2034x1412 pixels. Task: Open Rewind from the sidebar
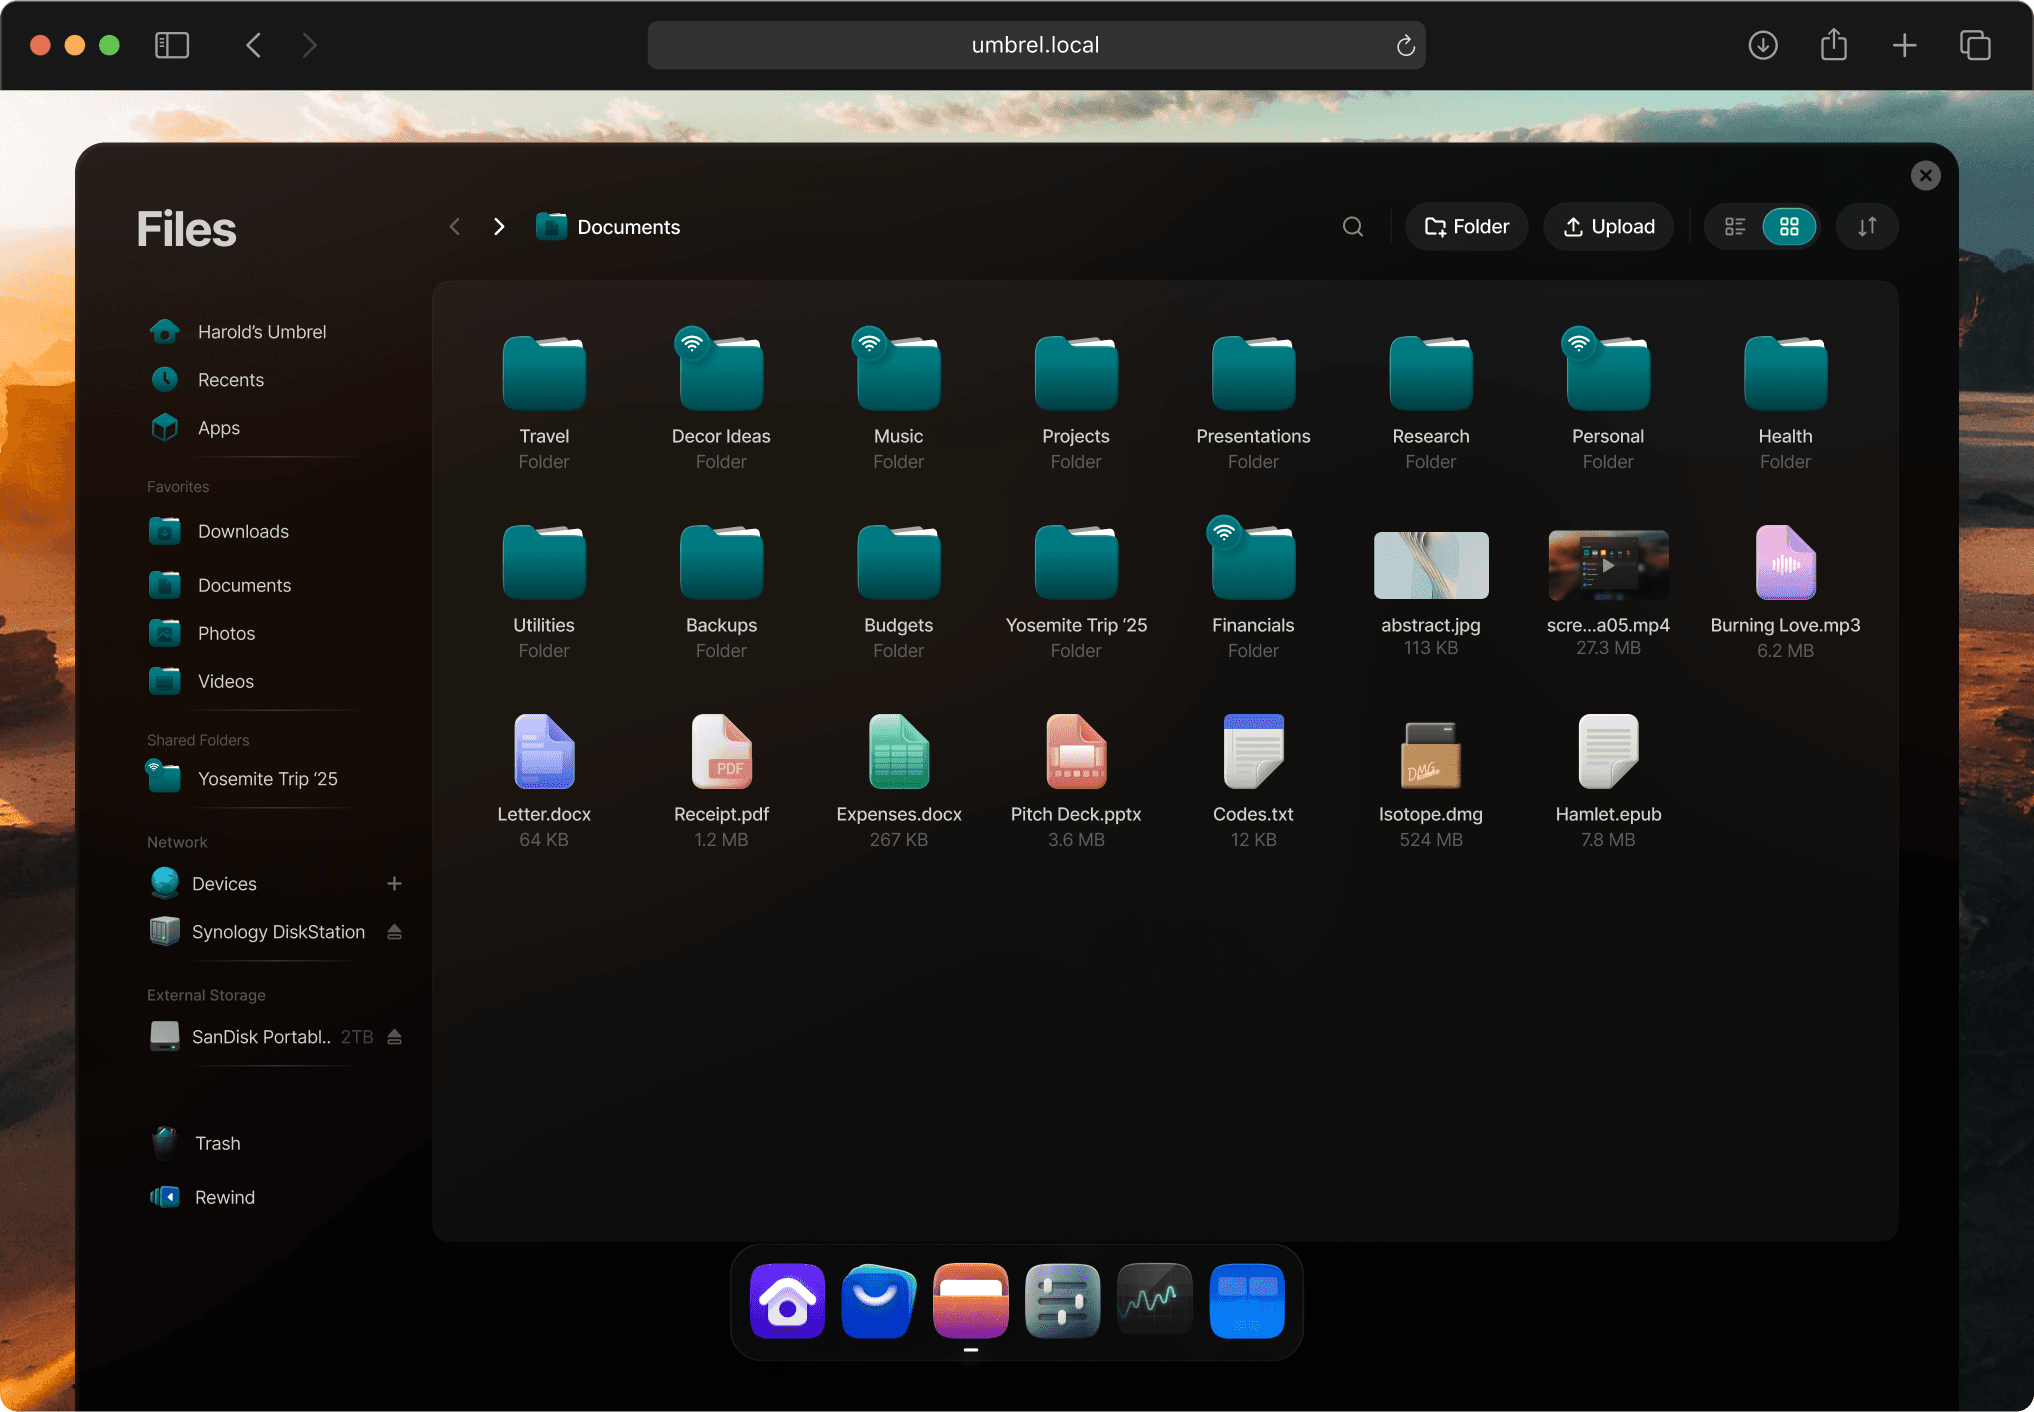point(224,1197)
